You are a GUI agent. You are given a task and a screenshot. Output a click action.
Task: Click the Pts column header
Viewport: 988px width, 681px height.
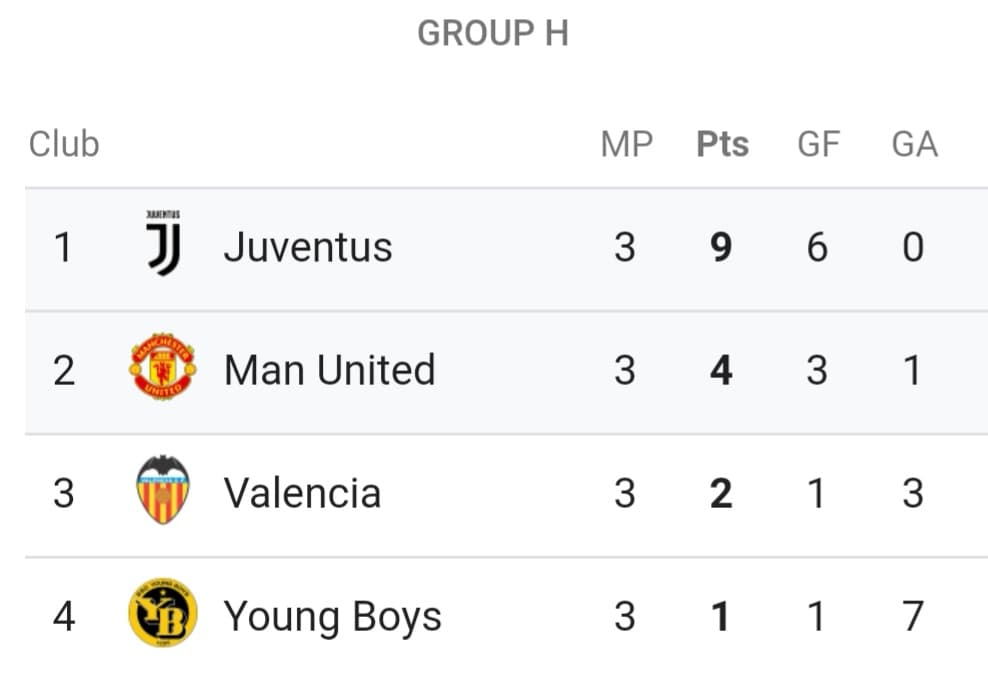723,144
